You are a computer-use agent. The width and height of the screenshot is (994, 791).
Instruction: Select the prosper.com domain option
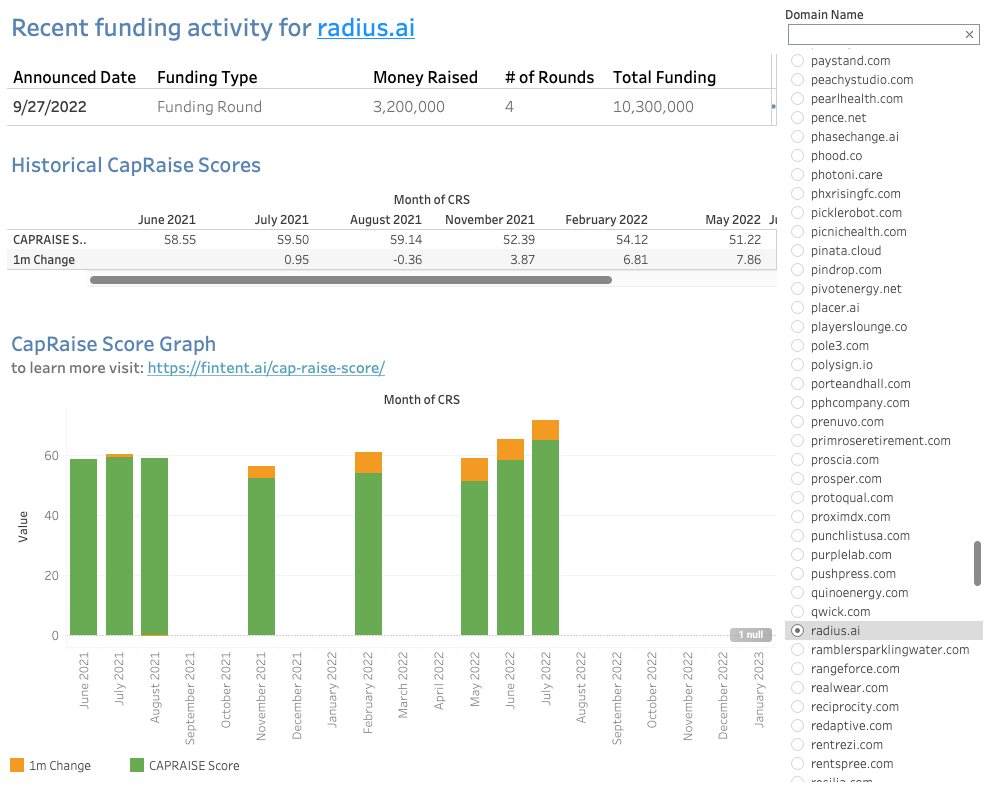tap(797, 478)
